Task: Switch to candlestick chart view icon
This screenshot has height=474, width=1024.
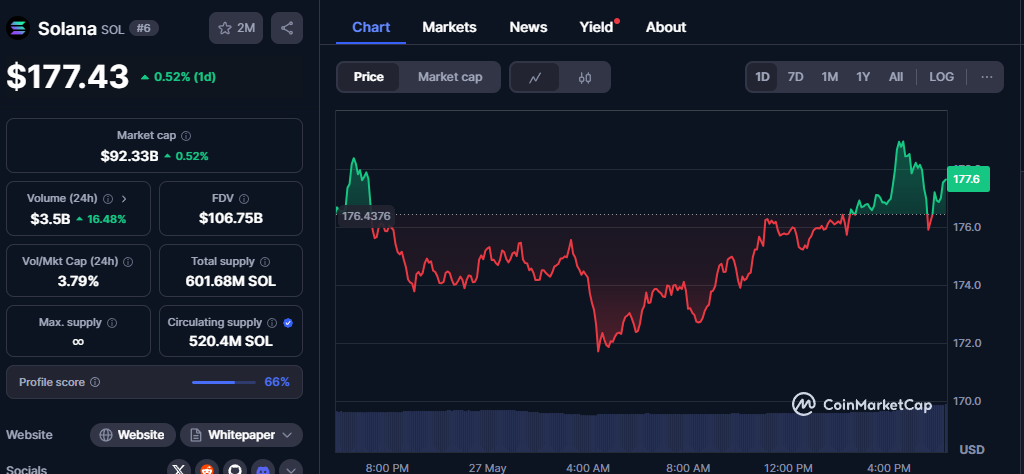Action: (x=584, y=77)
